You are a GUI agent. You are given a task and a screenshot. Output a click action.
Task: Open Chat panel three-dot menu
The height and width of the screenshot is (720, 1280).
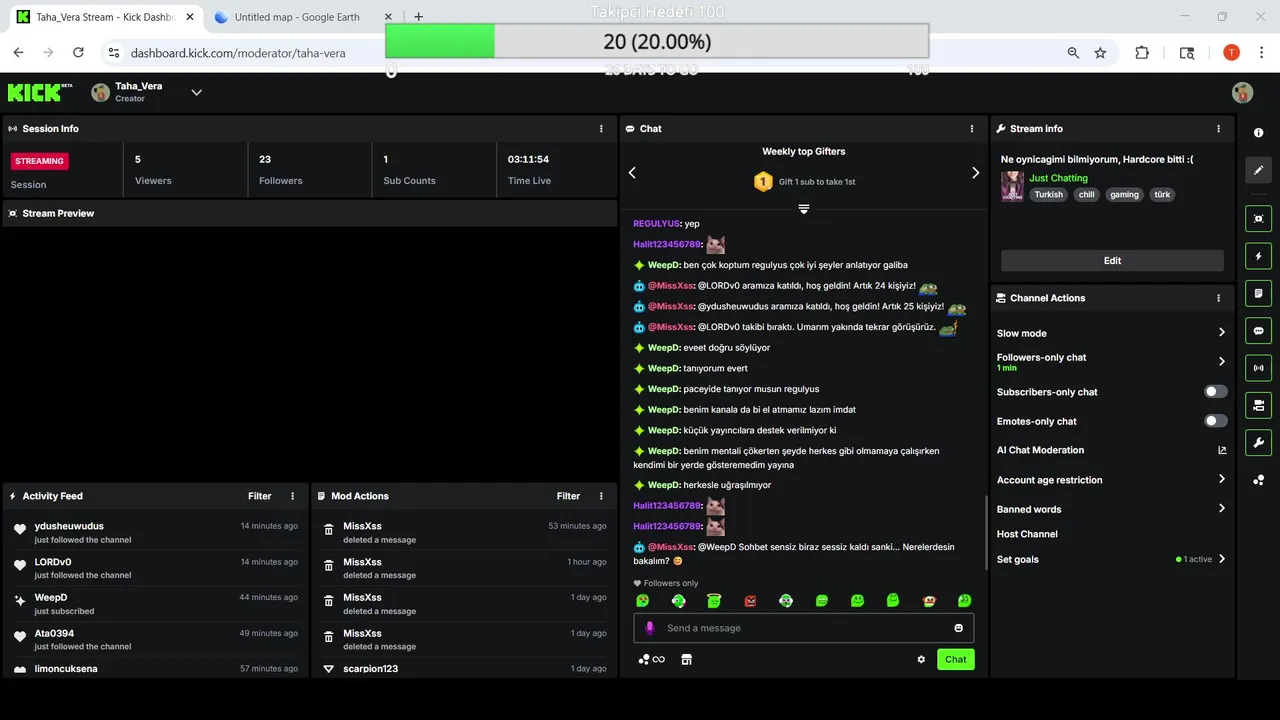[x=972, y=129]
